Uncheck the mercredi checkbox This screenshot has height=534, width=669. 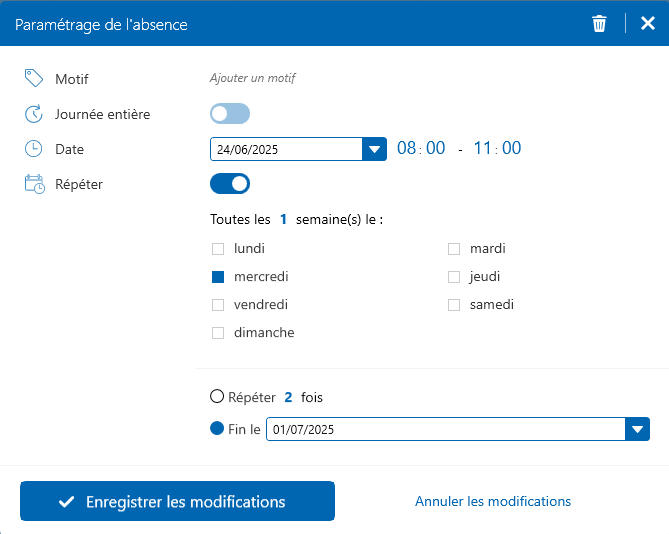218,277
